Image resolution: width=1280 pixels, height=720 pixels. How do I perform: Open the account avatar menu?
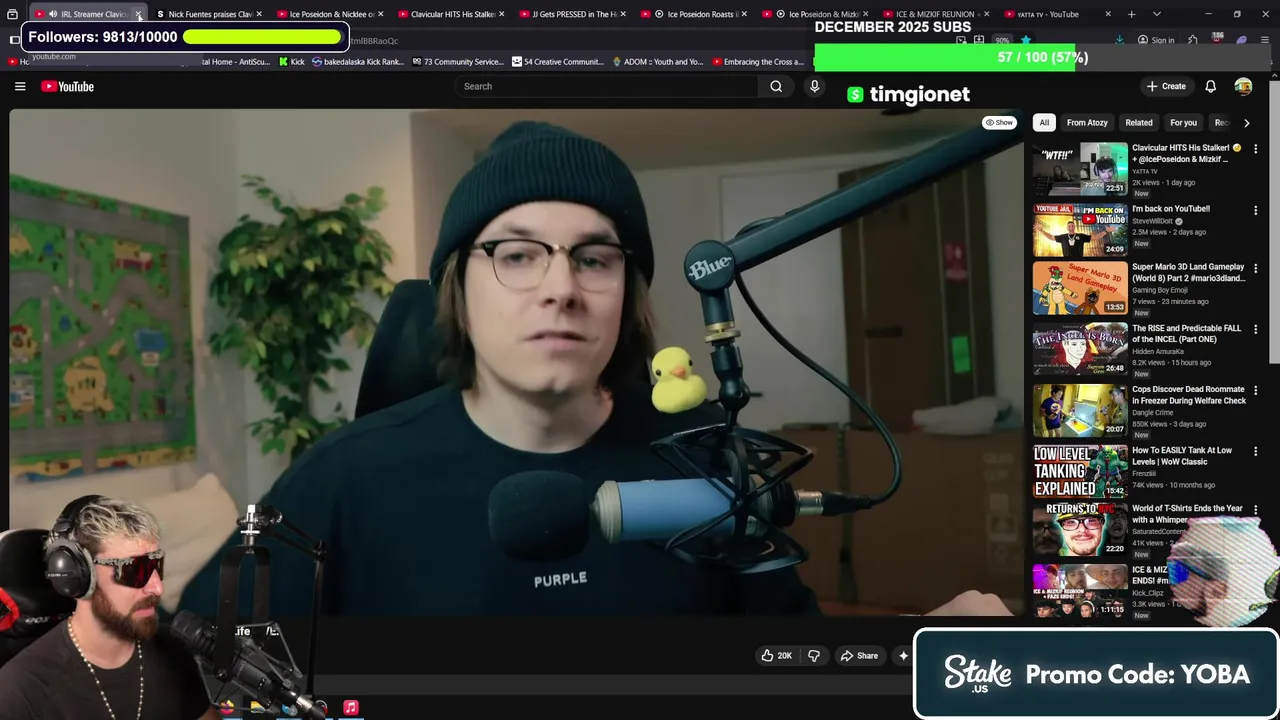point(1243,87)
